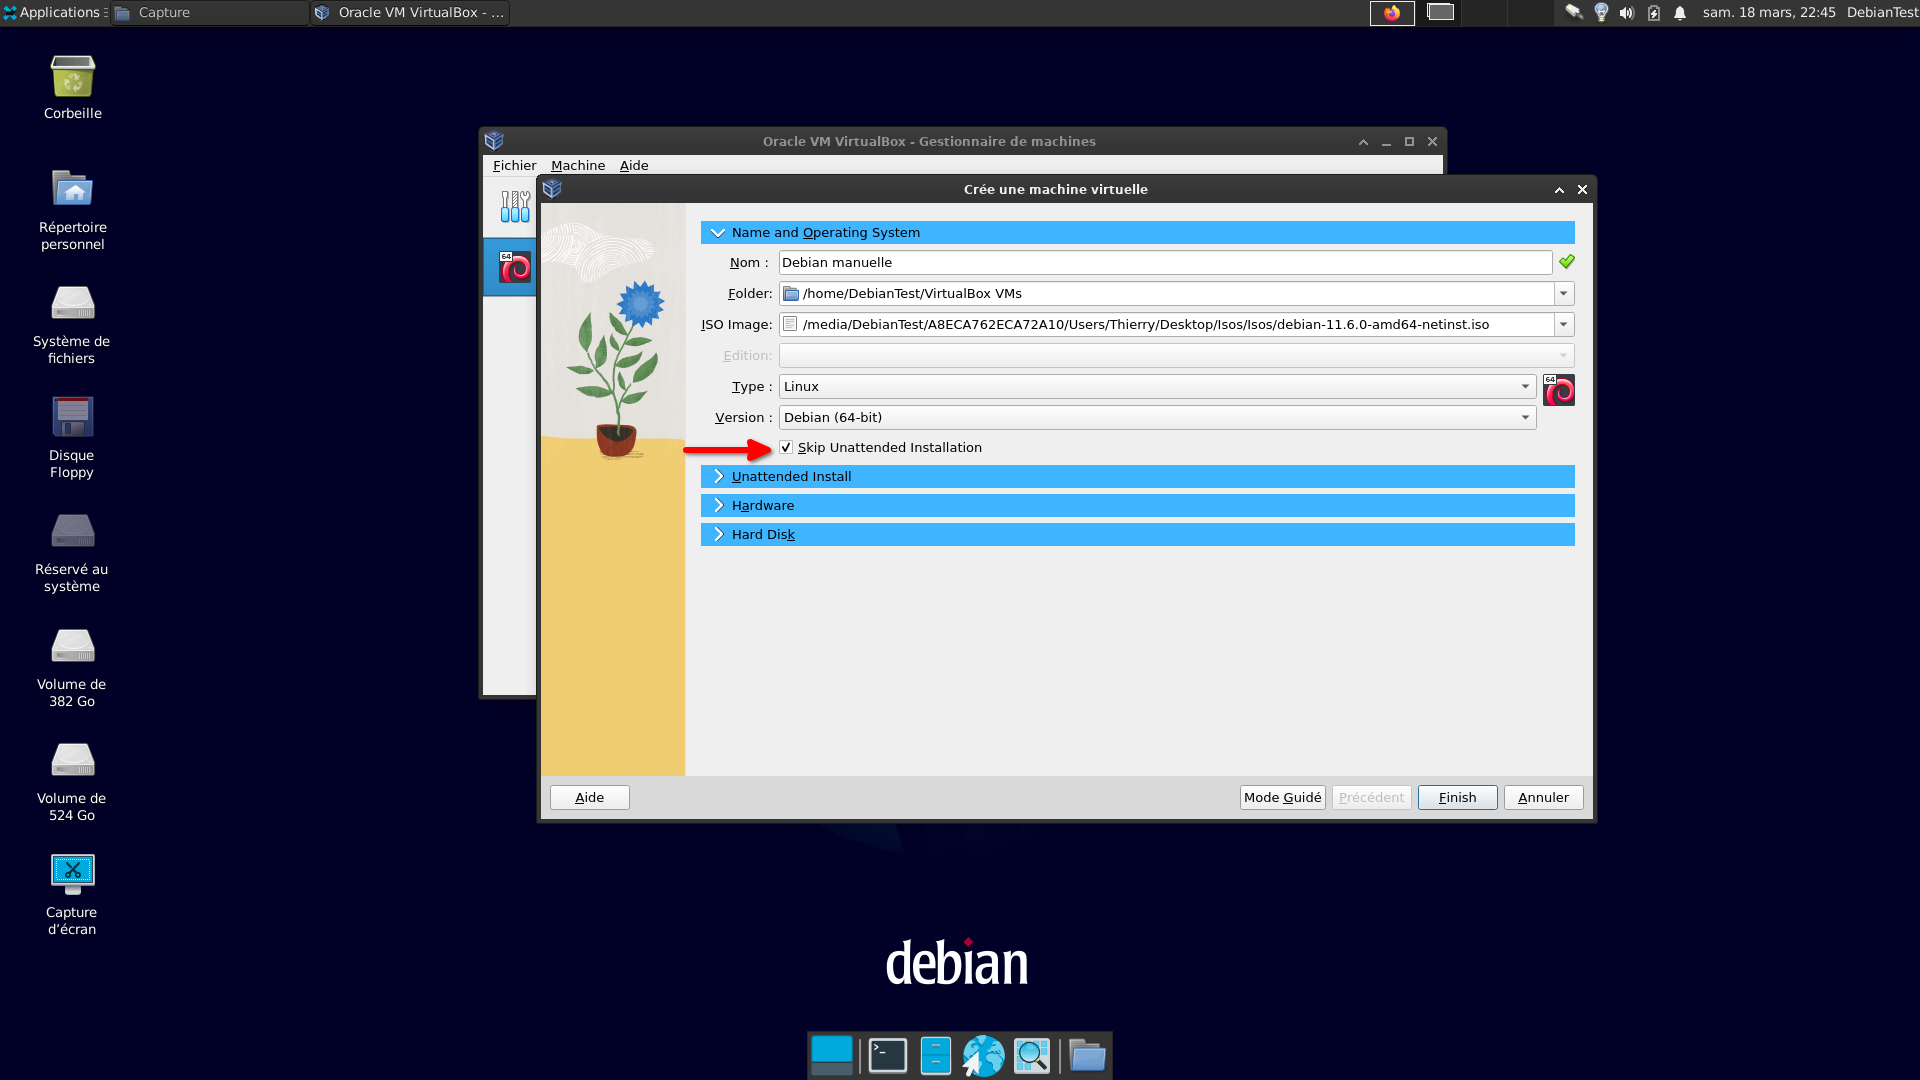Click the Show Desktop icon in the dock

coord(832,1056)
